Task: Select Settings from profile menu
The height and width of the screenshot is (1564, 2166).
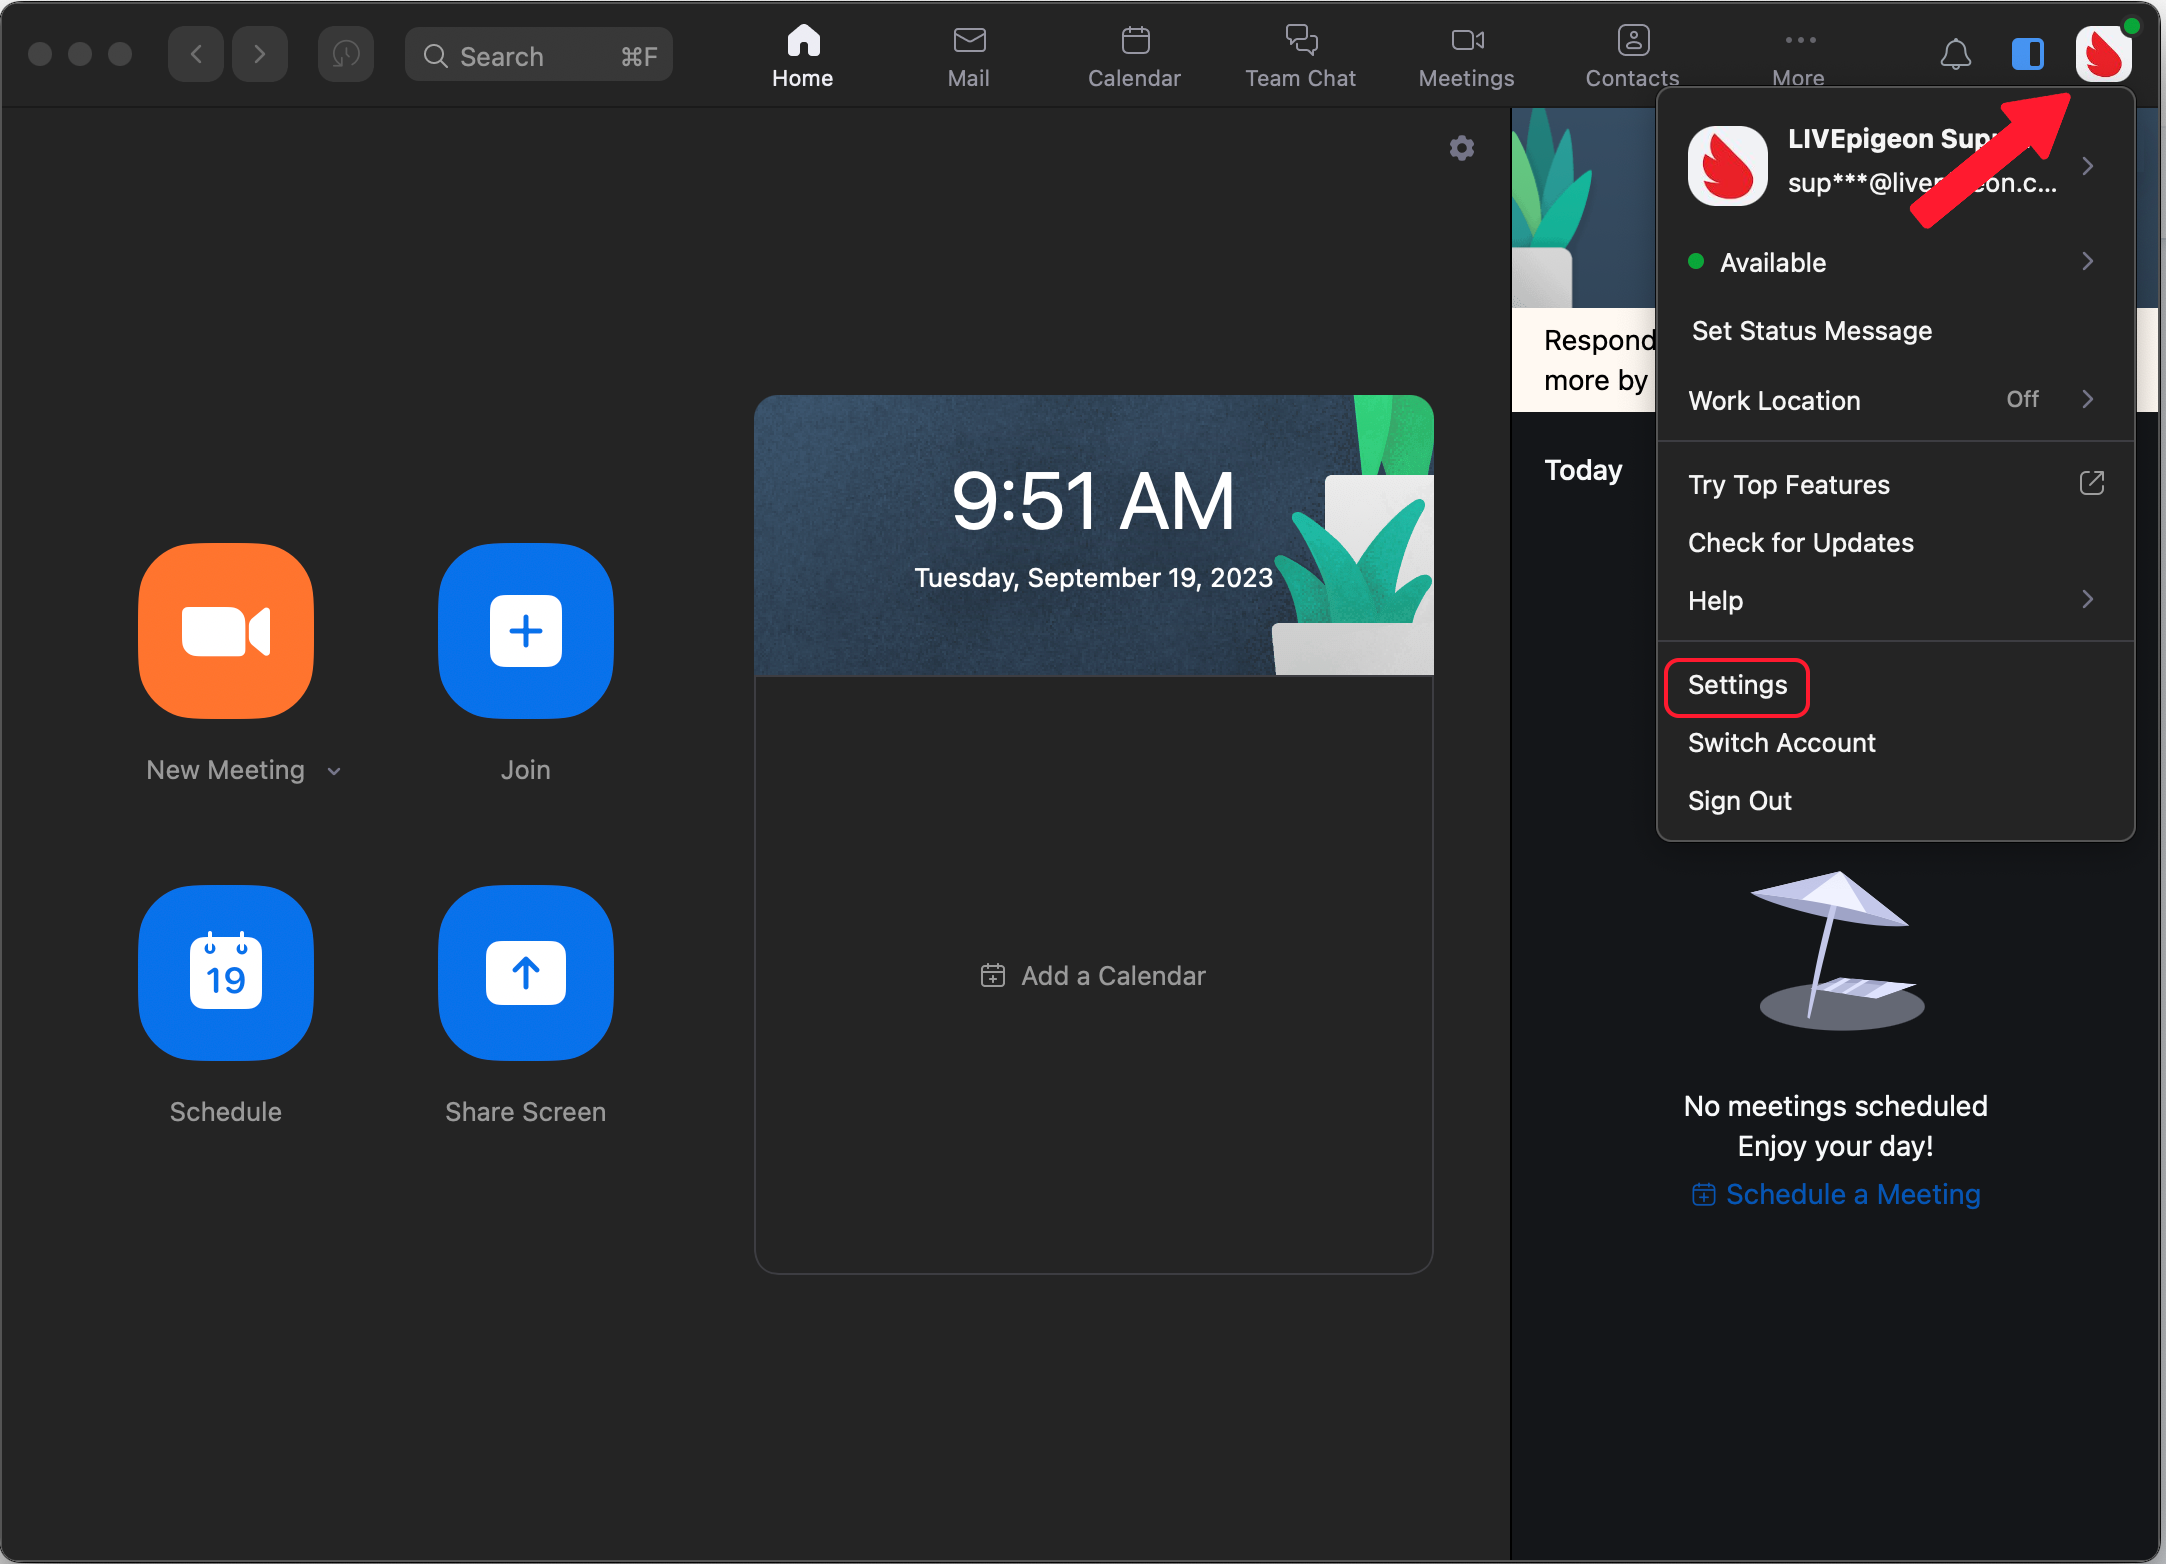Action: coord(1737,686)
